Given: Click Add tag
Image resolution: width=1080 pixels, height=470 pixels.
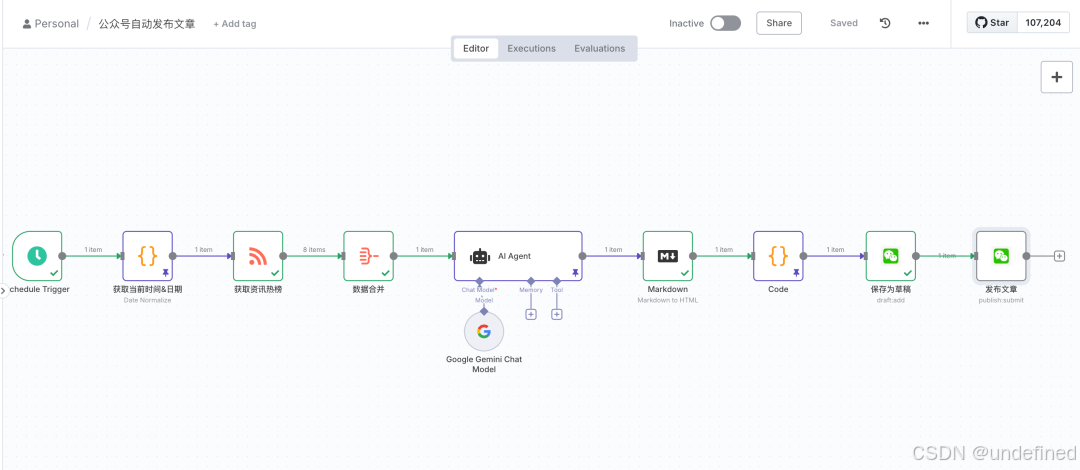Looking at the screenshot, I should (x=235, y=23).
